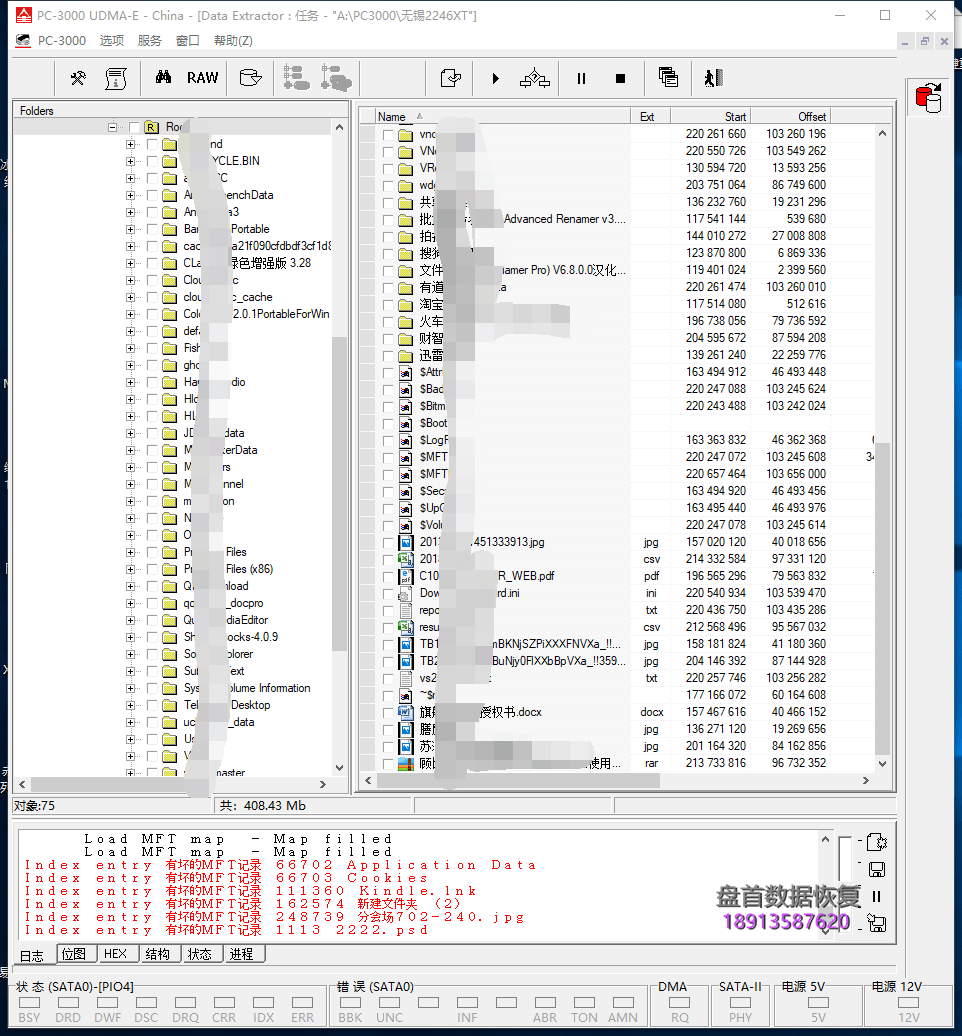Sort files by Ext column header
The width and height of the screenshot is (962, 1036).
click(x=650, y=116)
